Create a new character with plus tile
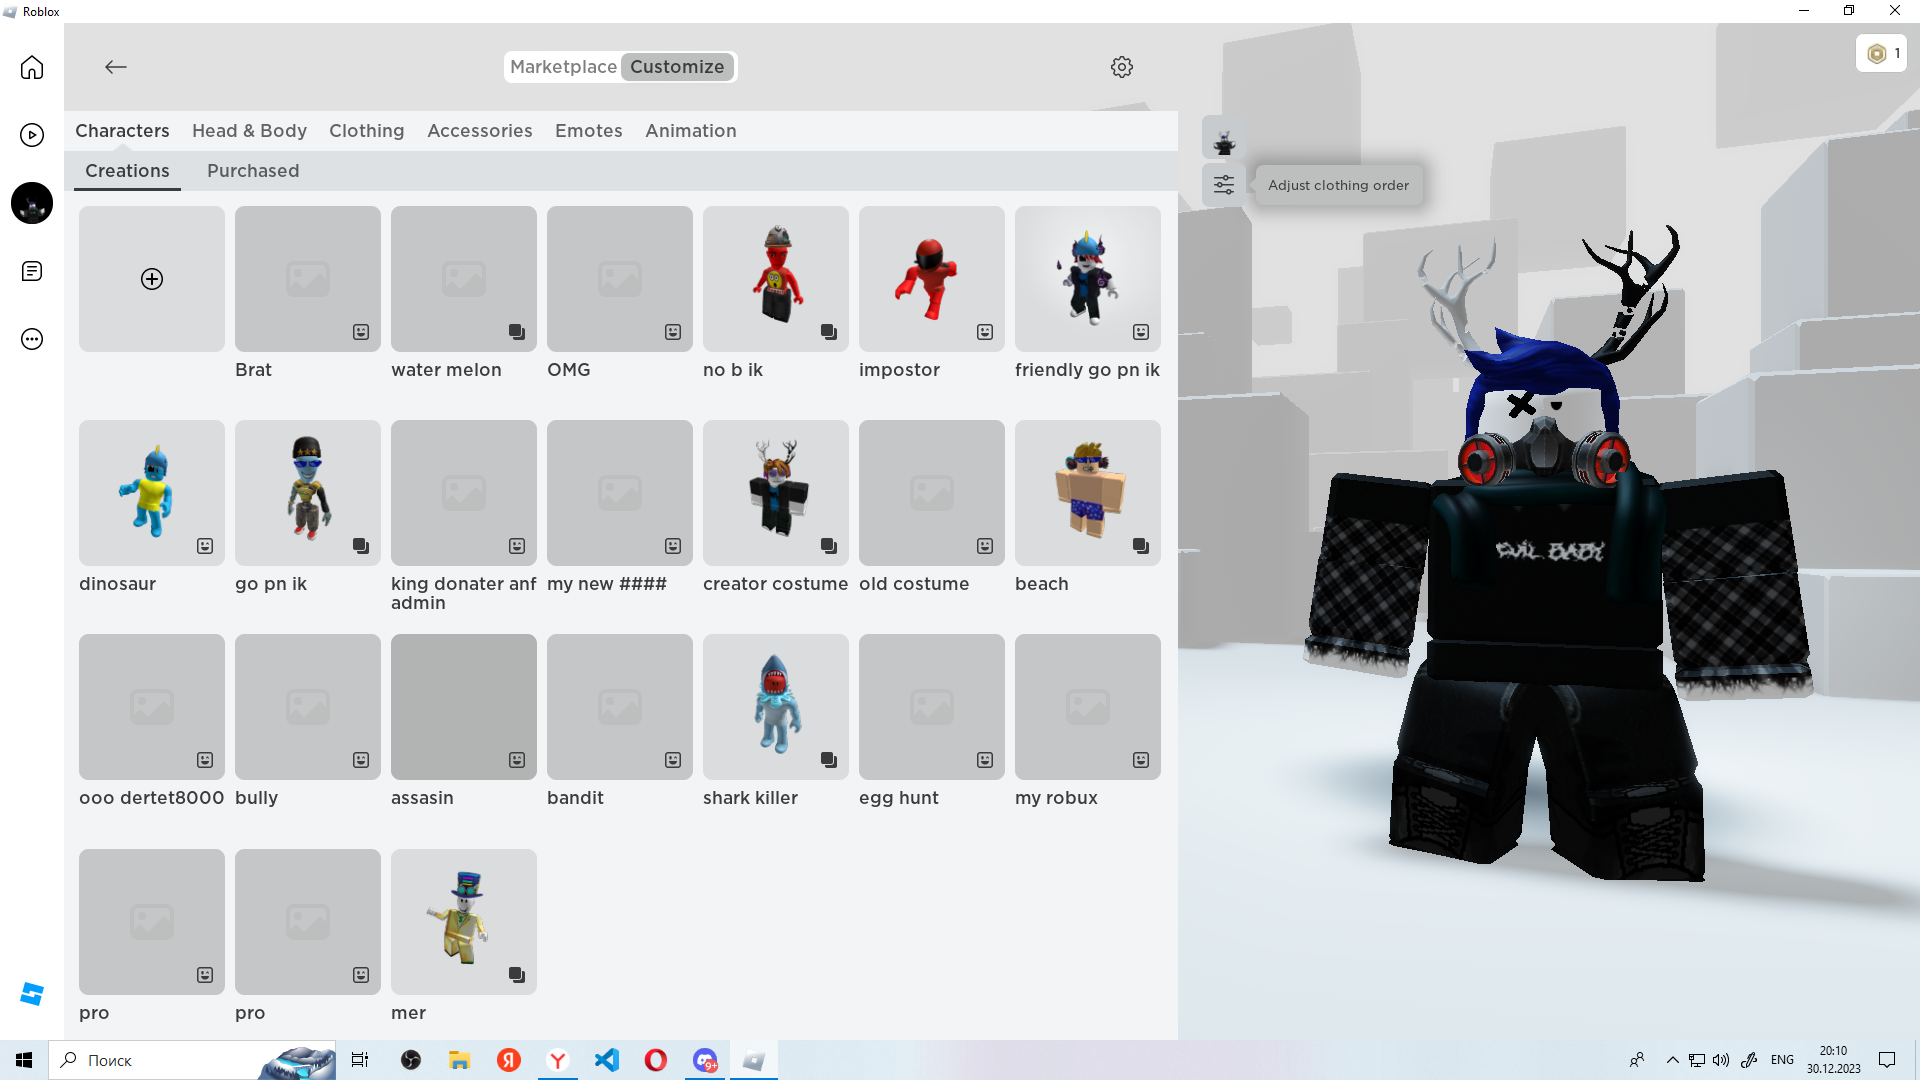The height and width of the screenshot is (1080, 1920). tap(152, 279)
